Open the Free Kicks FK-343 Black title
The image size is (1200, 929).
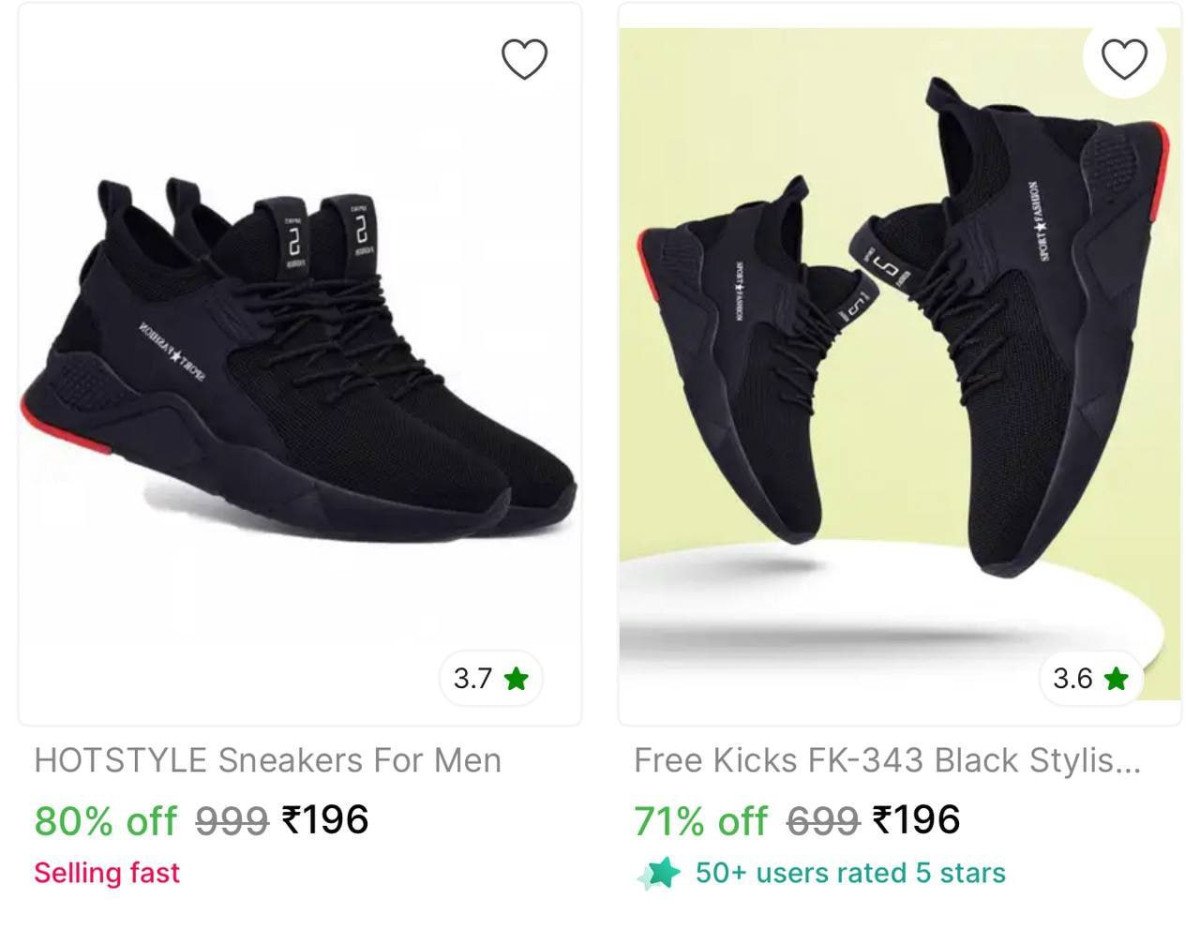(887, 760)
